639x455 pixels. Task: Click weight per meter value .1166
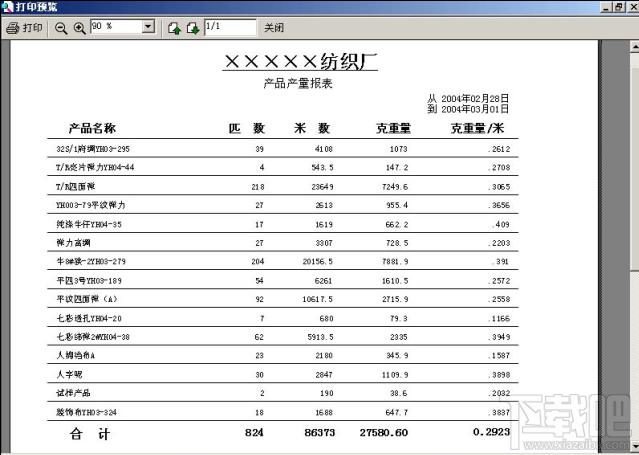pos(499,318)
